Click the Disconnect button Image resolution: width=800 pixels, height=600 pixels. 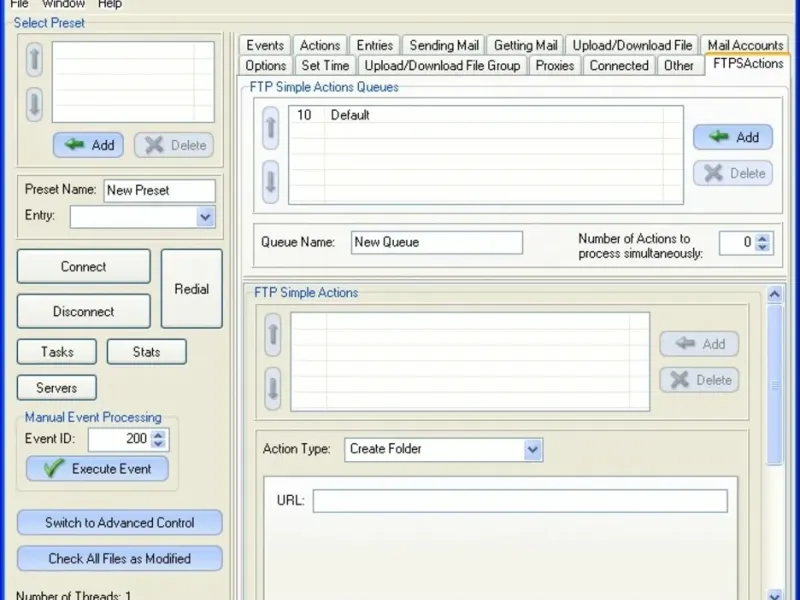tap(84, 311)
